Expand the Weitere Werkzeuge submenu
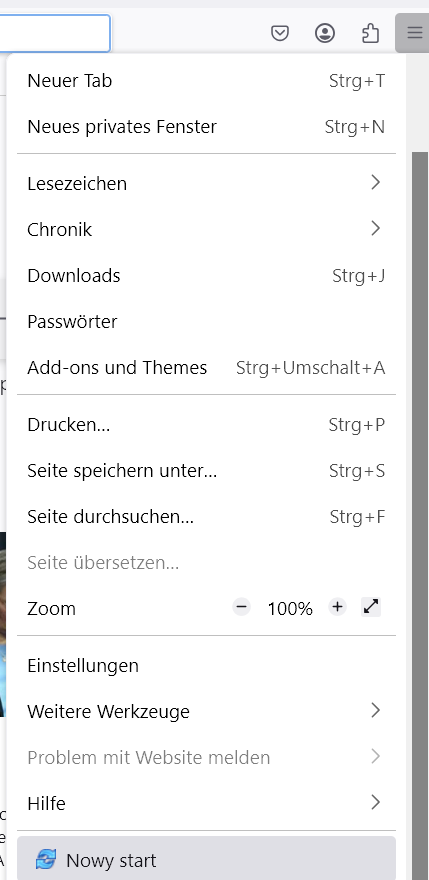 click(207, 711)
